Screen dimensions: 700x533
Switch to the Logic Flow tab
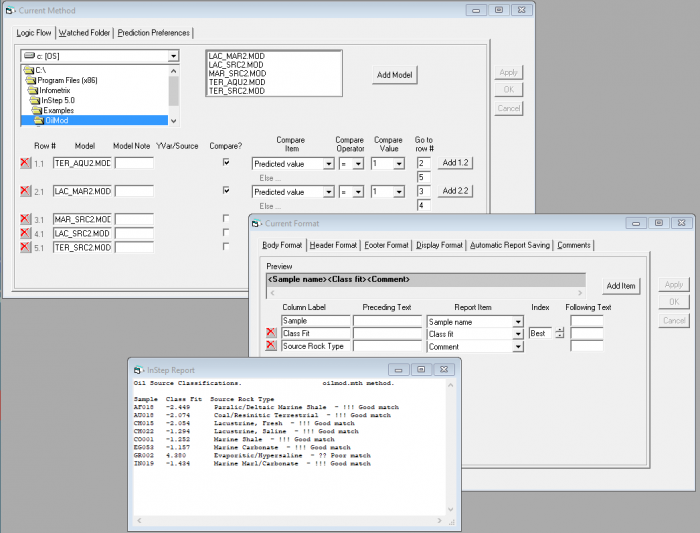(x=34, y=33)
